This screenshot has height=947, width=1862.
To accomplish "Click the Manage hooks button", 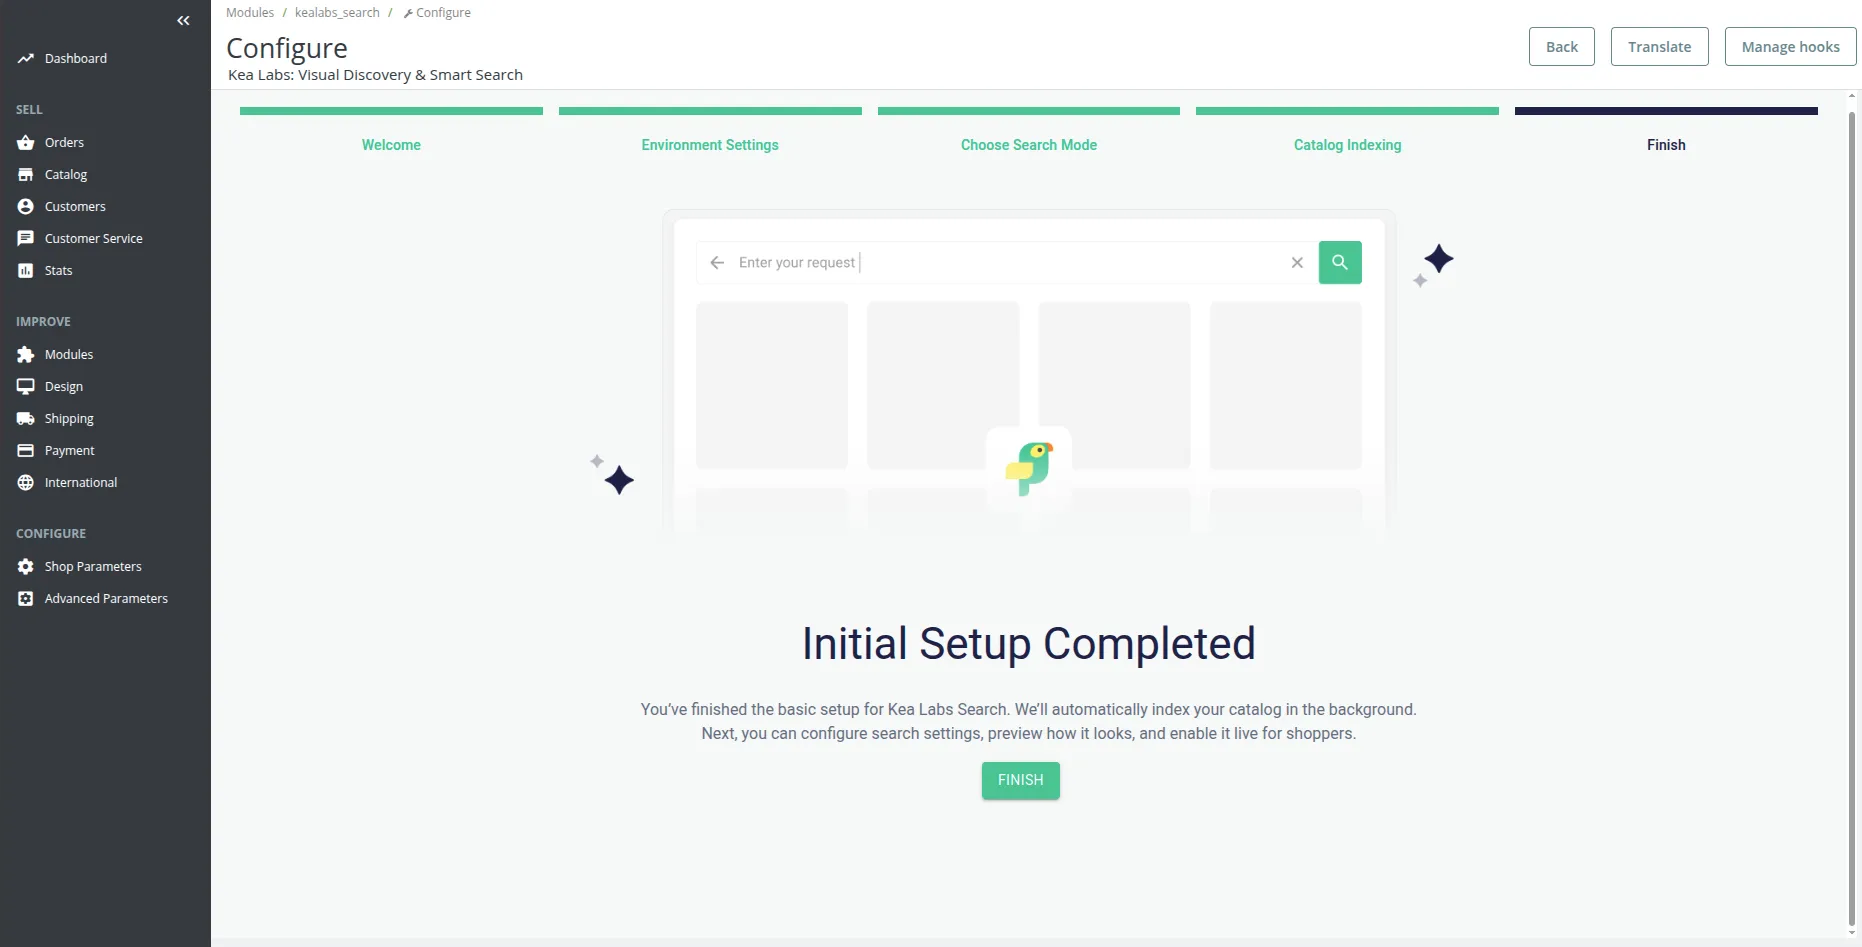I will point(1790,47).
